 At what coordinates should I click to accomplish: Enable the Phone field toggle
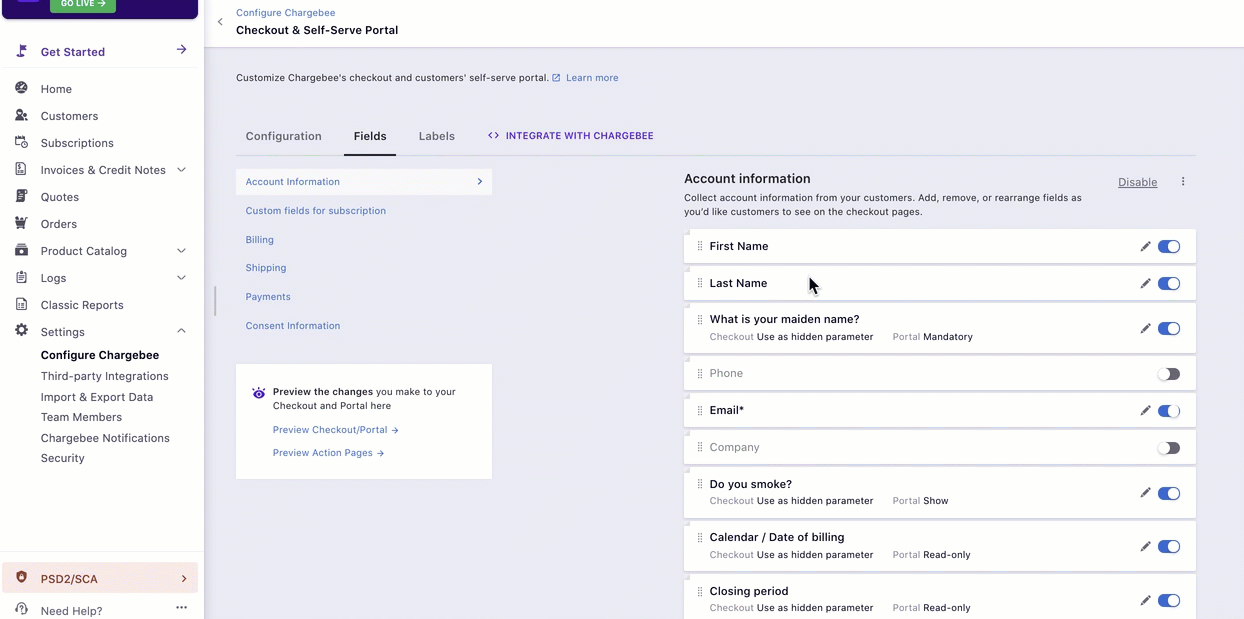coord(1168,374)
